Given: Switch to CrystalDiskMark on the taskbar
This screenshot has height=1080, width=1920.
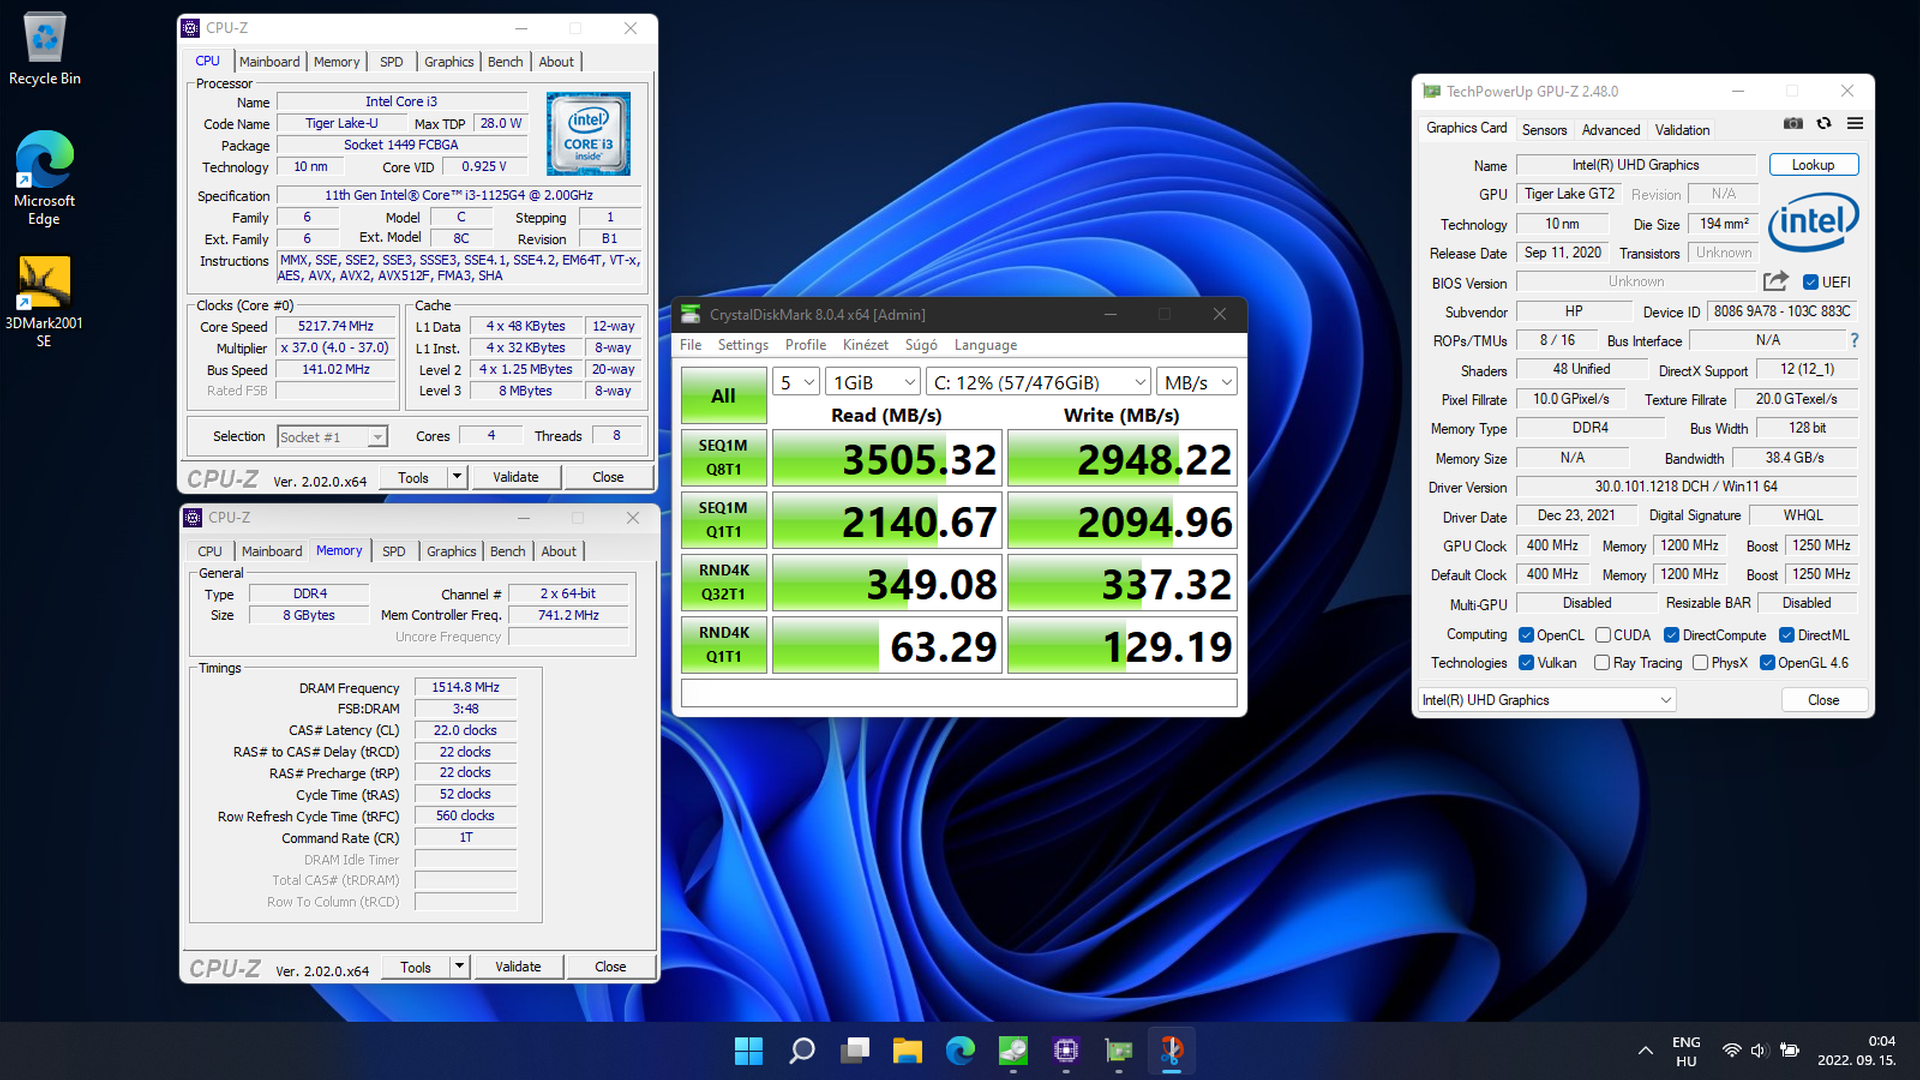Looking at the screenshot, I should pos(1013,1051).
